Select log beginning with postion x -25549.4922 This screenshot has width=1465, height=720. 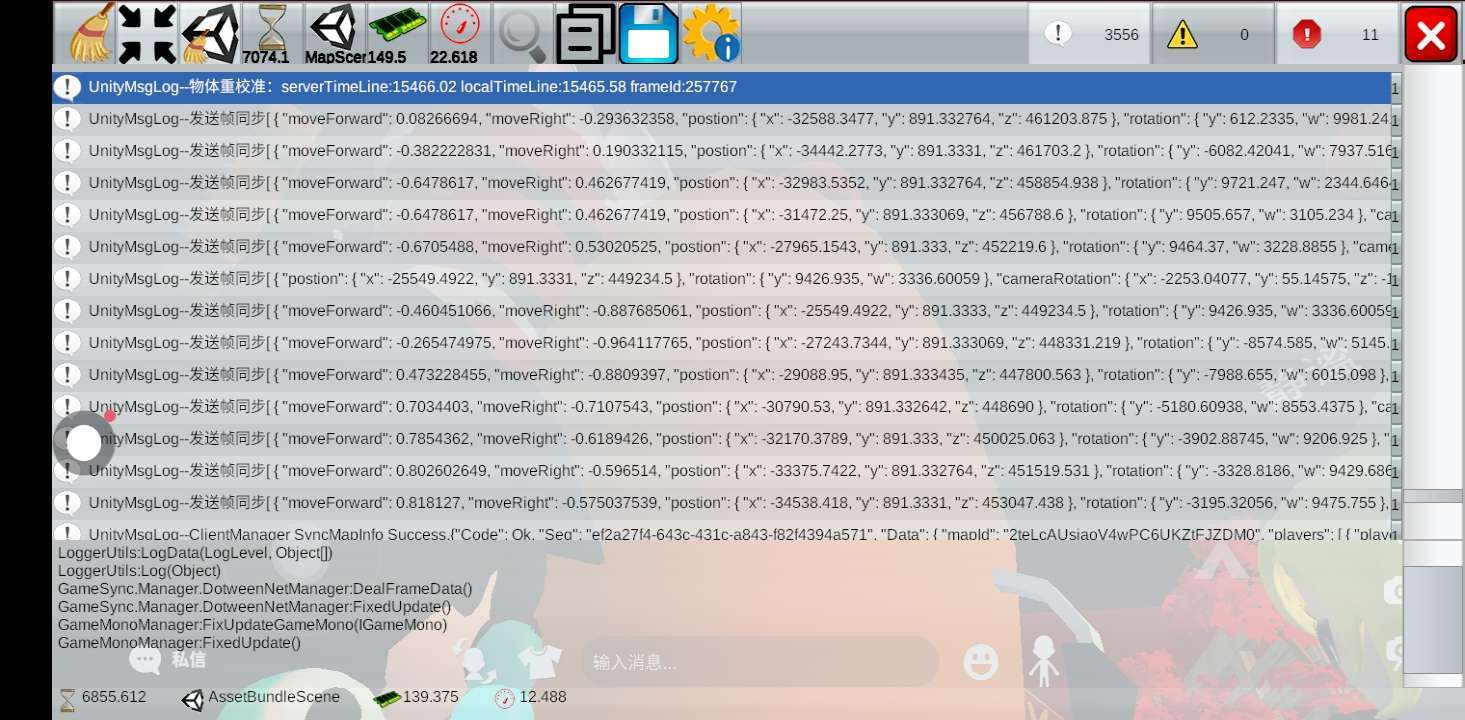click(722, 279)
